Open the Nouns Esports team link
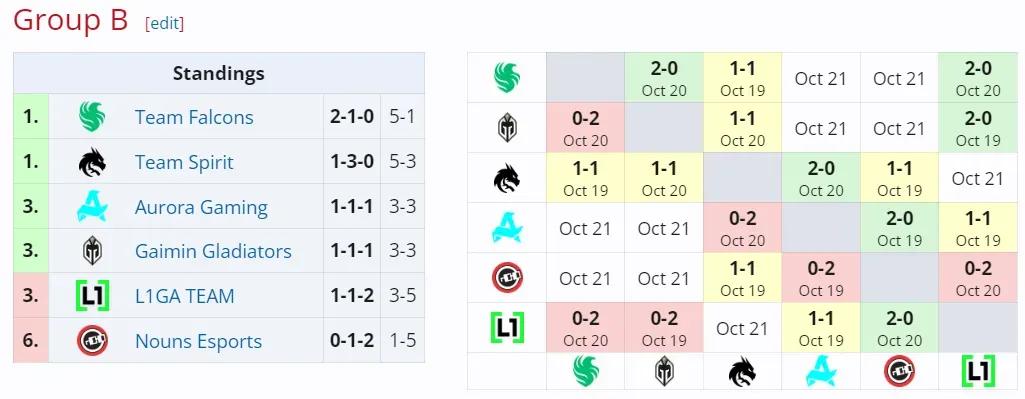 coord(199,341)
